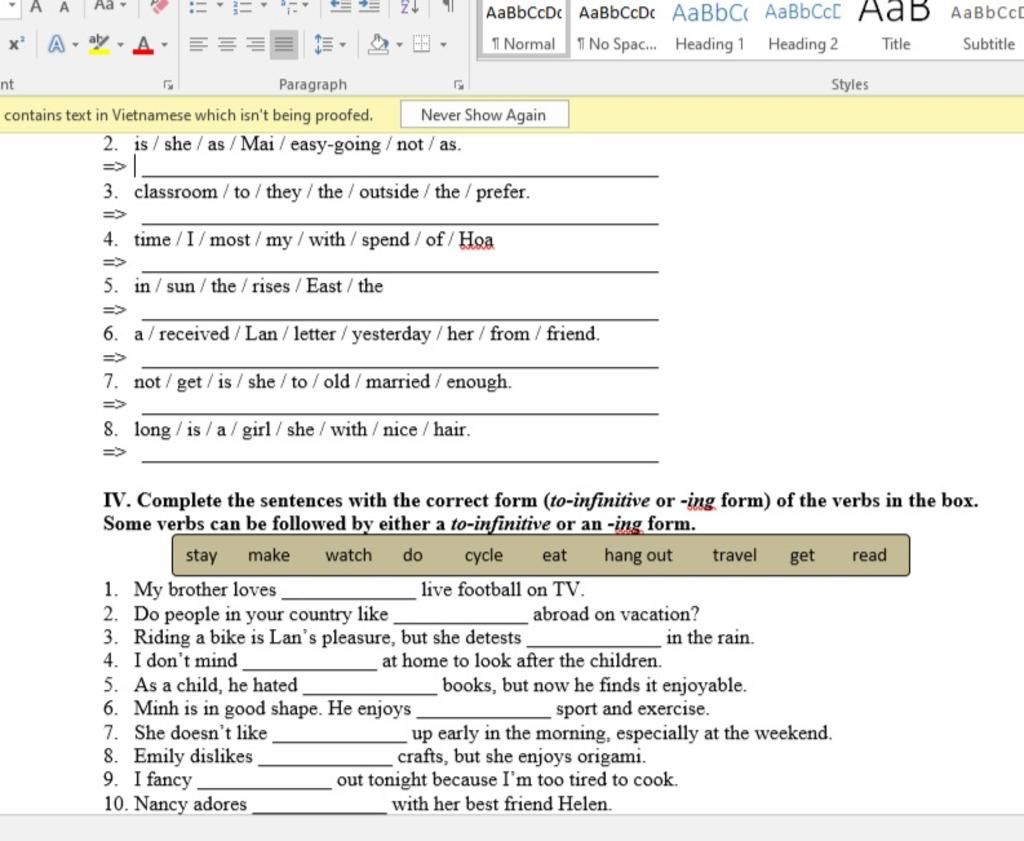The width and height of the screenshot is (1024, 841).
Task: Click the blank after 'Nancy adores'
Action: (x=319, y=806)
